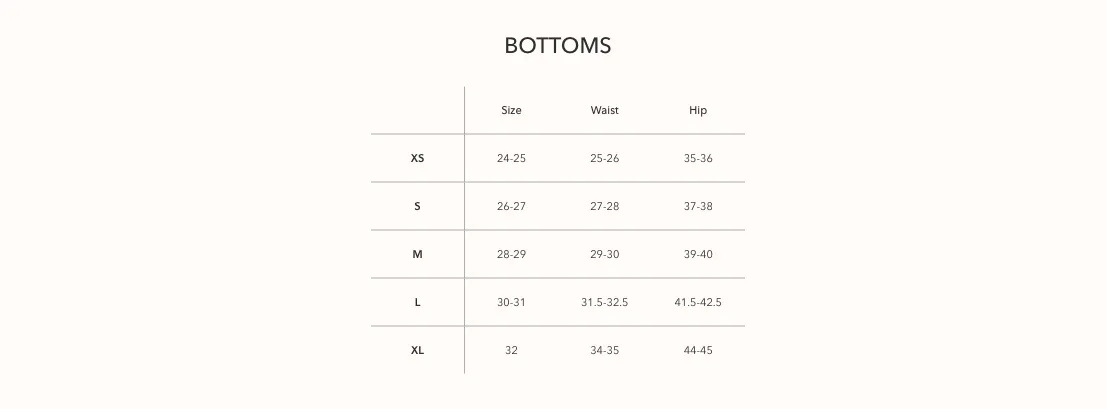The width and height of the screenshot is (1107, 409).
Task: Click the S row label
Action: pos(417,206)
